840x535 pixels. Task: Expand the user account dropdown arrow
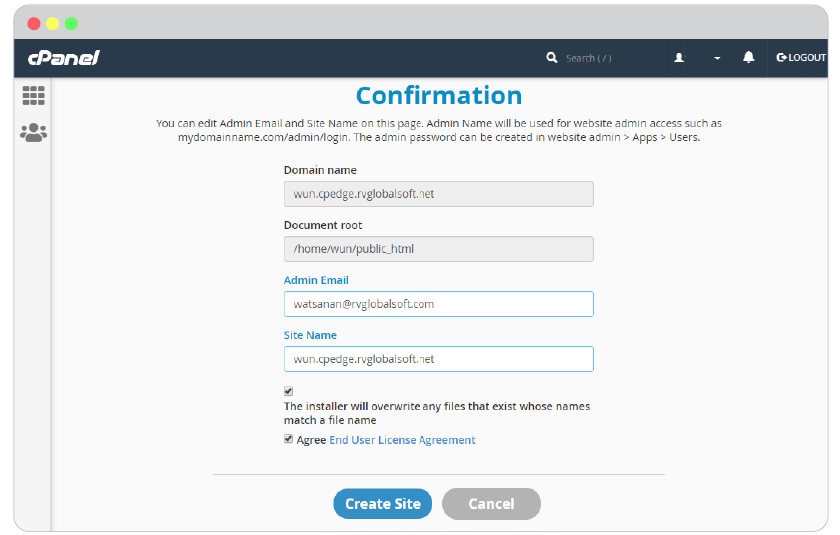[x=717, y=58]
